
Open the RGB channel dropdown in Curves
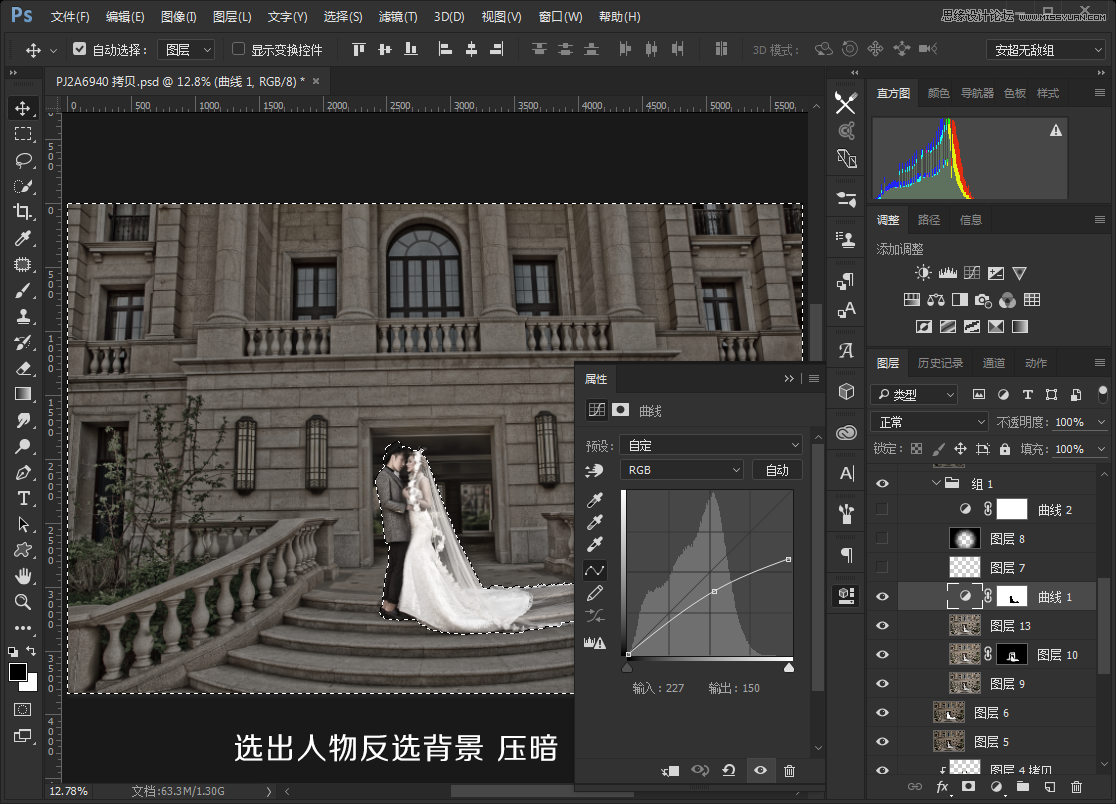[682, 468]
